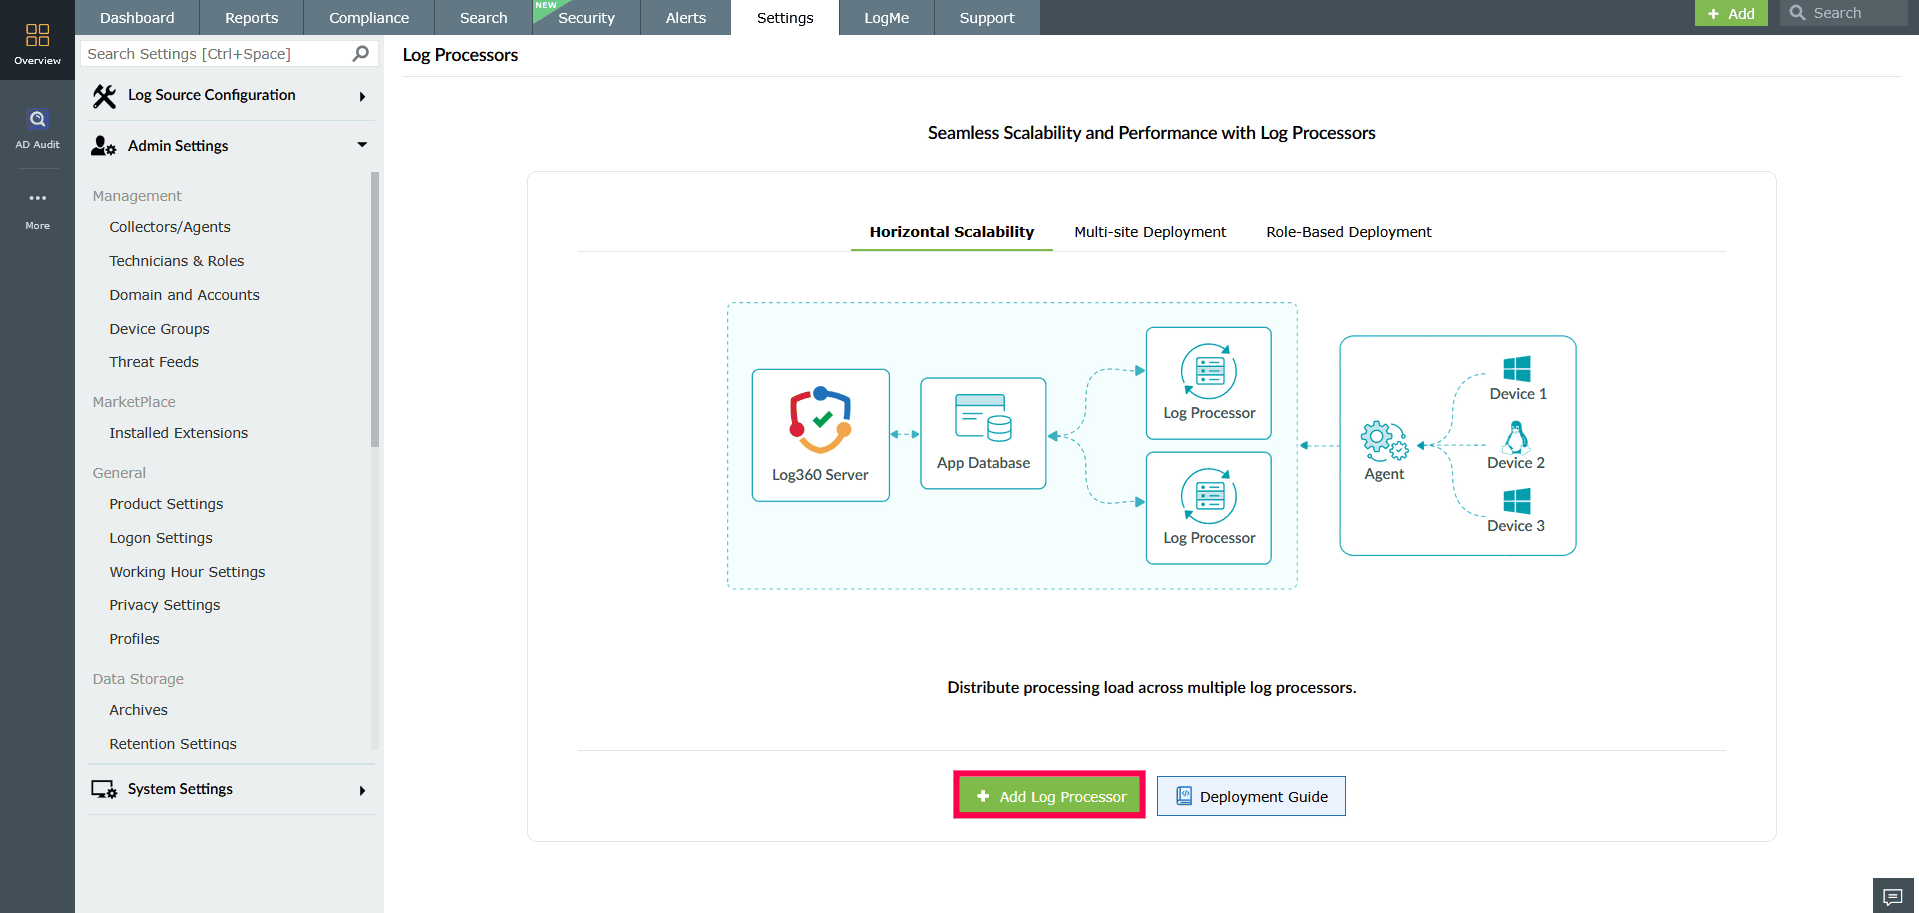The image size is (1919, 913).
Task: Switch to Multi-site Deployment tab
Action: click(1150, 232)
